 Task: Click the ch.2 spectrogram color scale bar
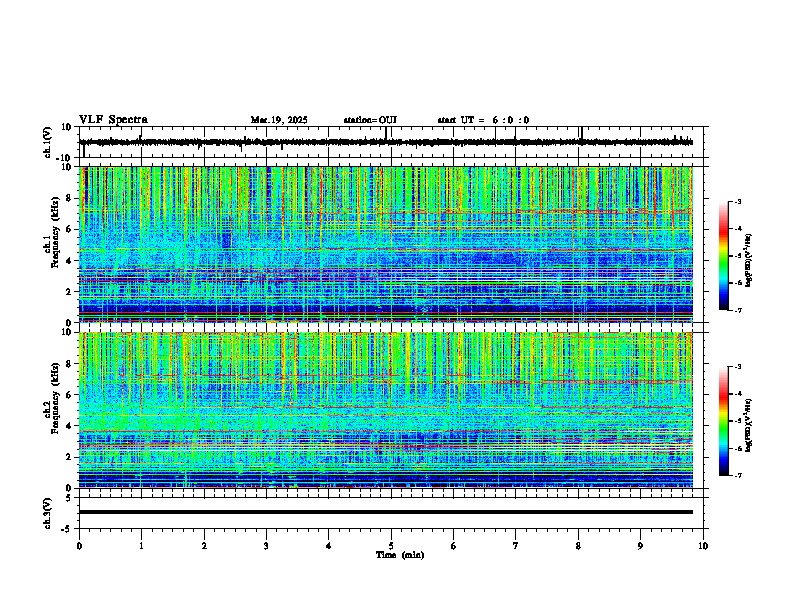tap(724, 421)
